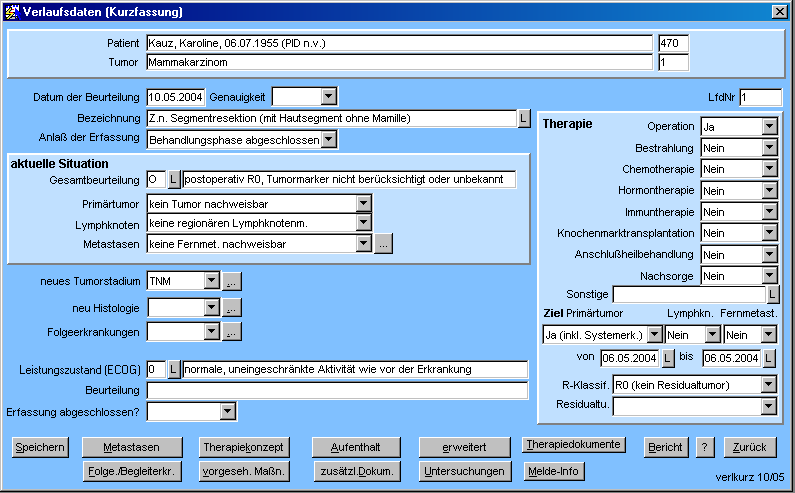Click the ellipsis button next to neu Histologie

231,307
